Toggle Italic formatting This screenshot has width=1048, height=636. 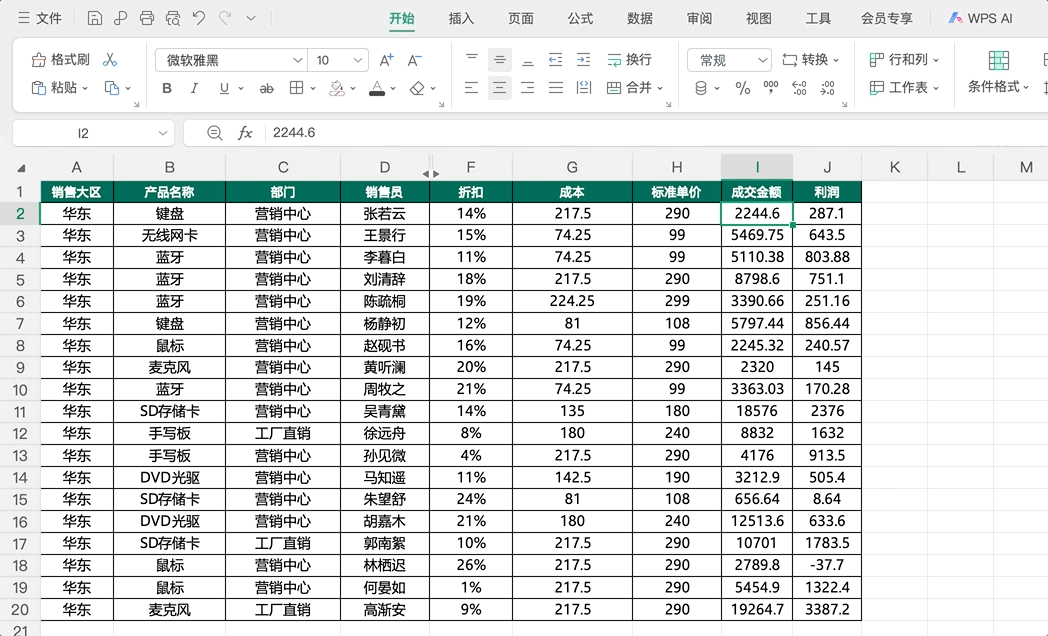point(194,88)
